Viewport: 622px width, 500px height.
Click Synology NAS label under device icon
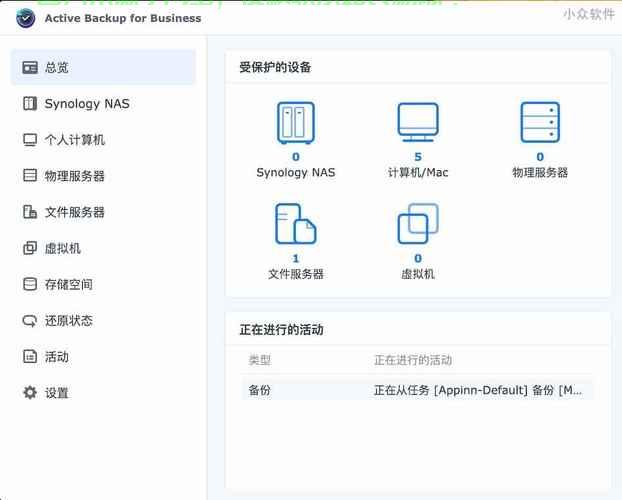coord(296,173)
